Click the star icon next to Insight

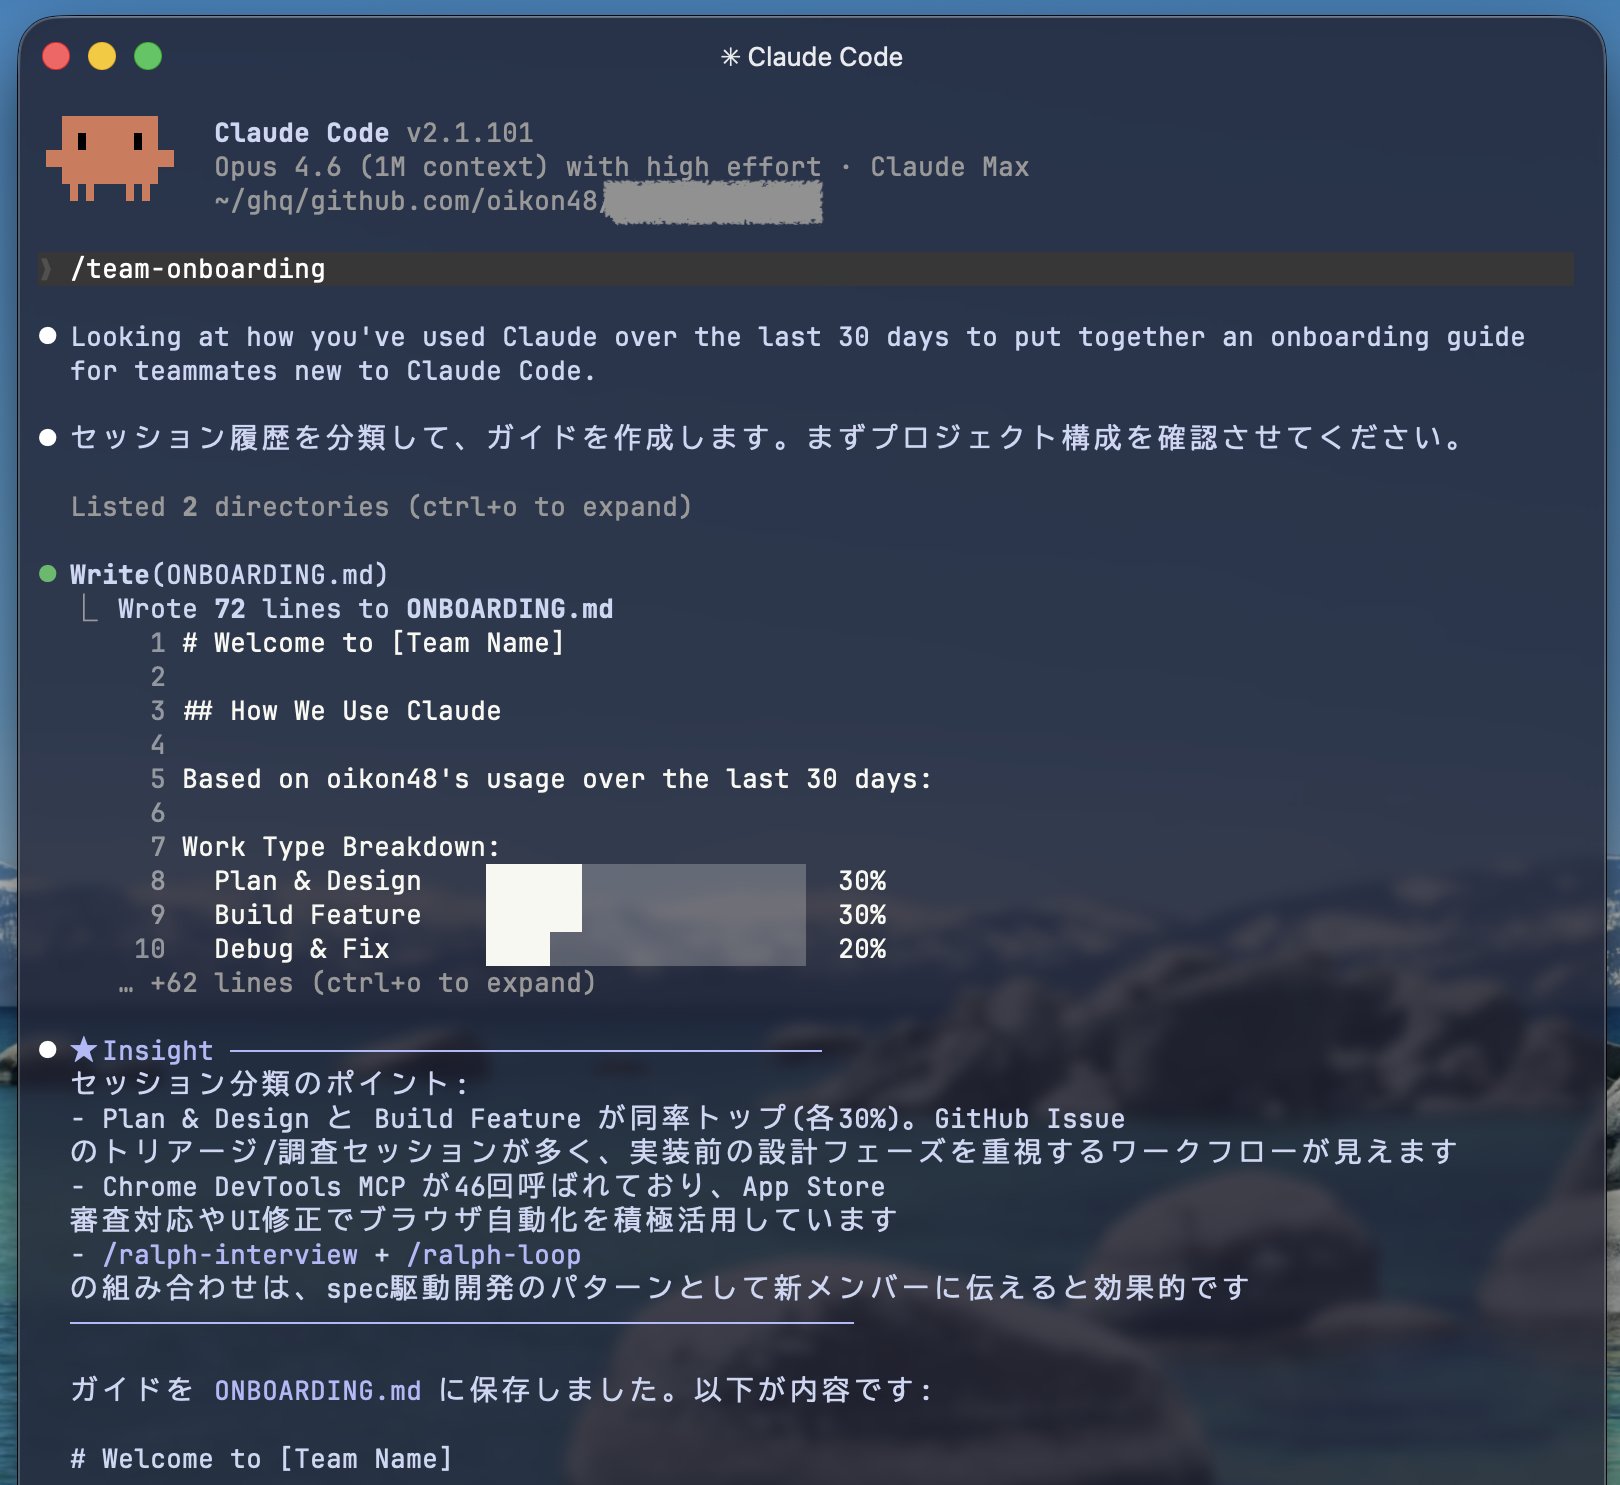coord(84,1050)
